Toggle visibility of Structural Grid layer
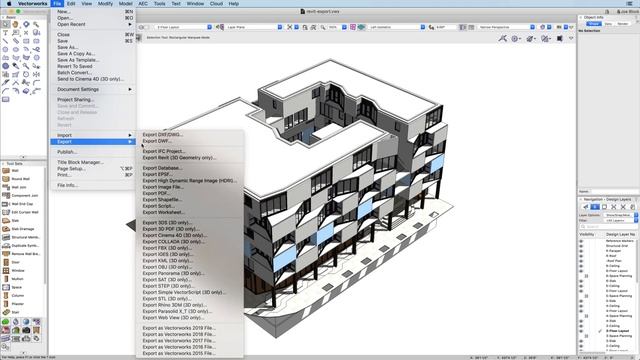640x360 pixels. (x=581, y=246)
